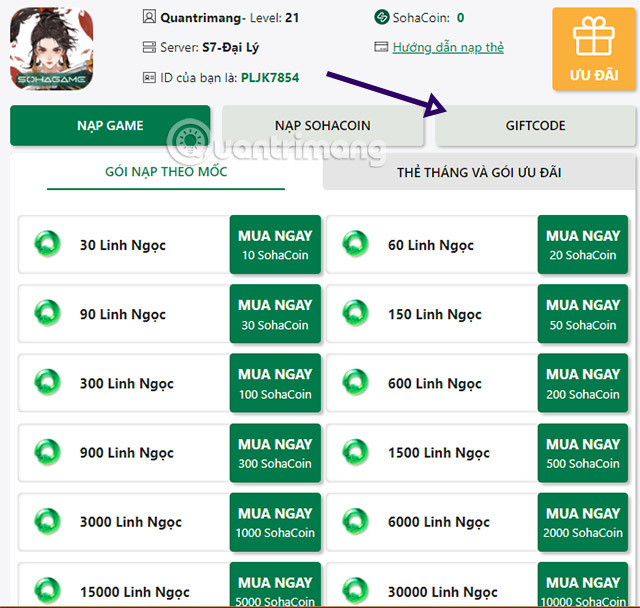Screen dimensions: 640x608
Task: Buy 15000 Linh Ngọc for 5000 SohaCoin
Action: (275, 585)
